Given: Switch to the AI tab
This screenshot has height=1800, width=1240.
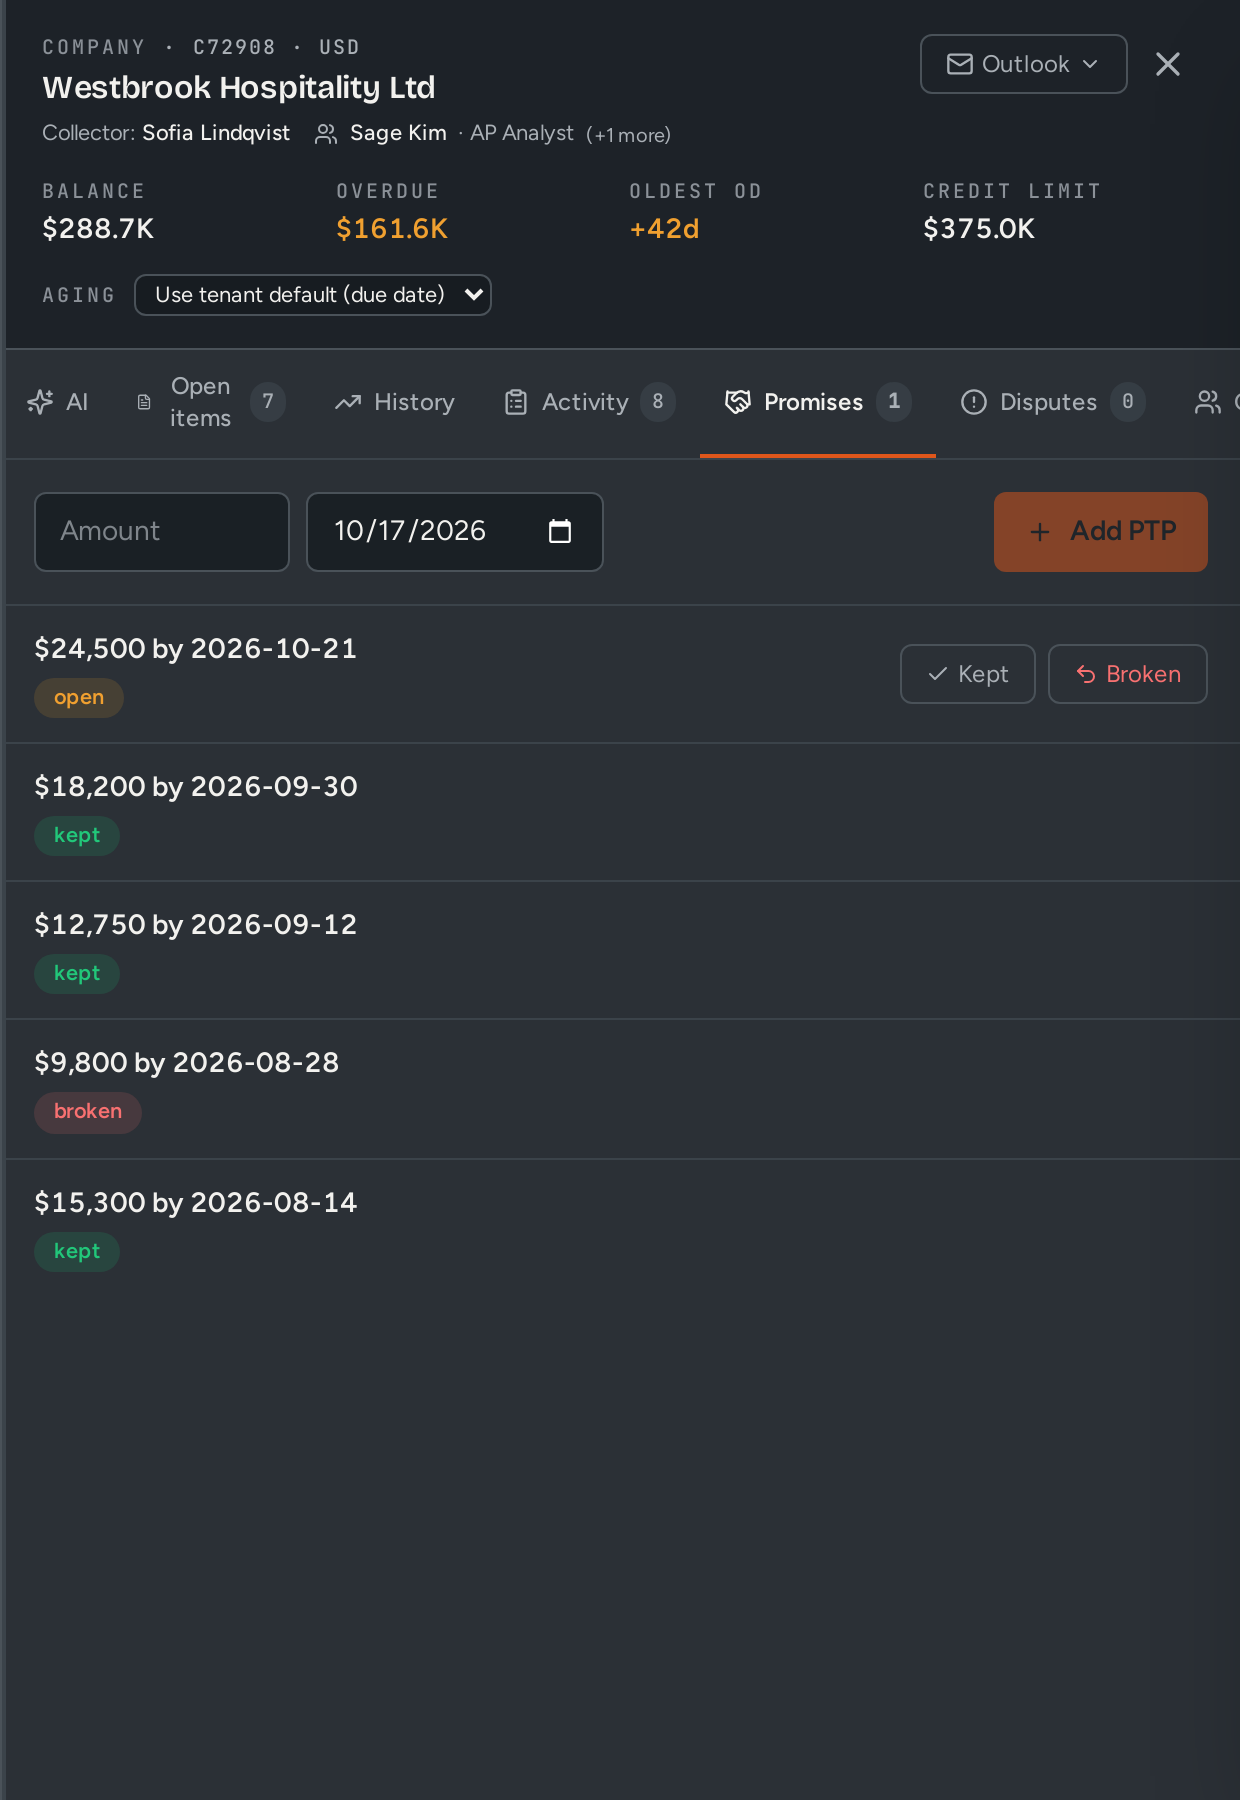Looking at the screenshot, I should pos(58,402).
